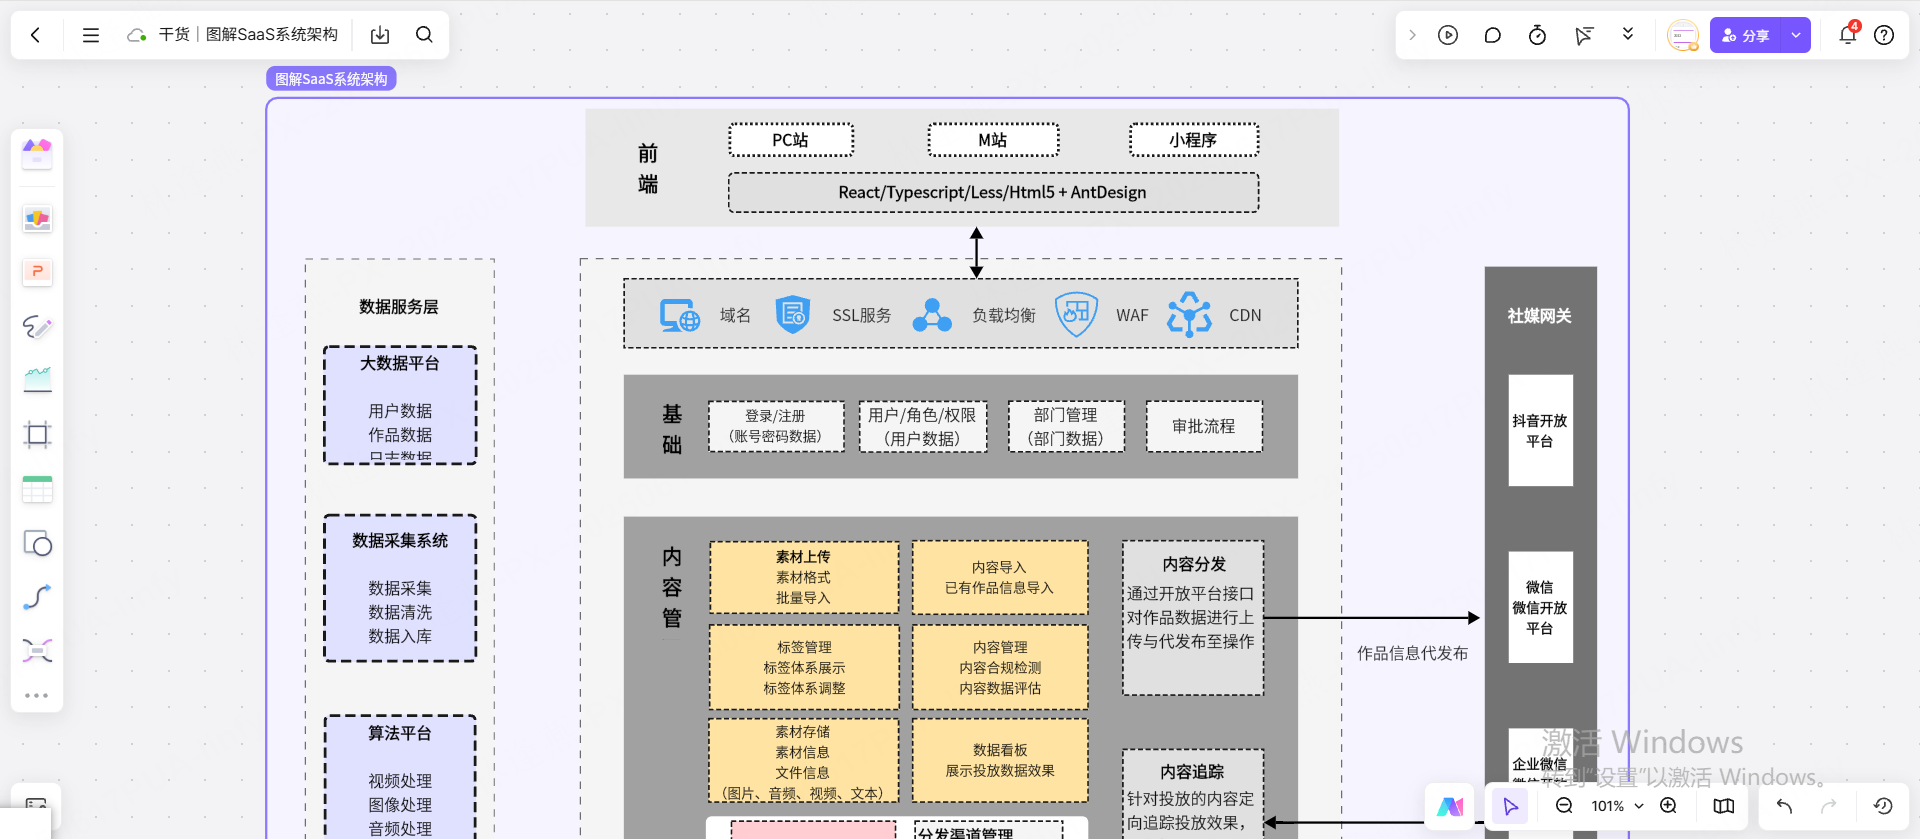Open the AI assistant icon

click(1450, 806)
